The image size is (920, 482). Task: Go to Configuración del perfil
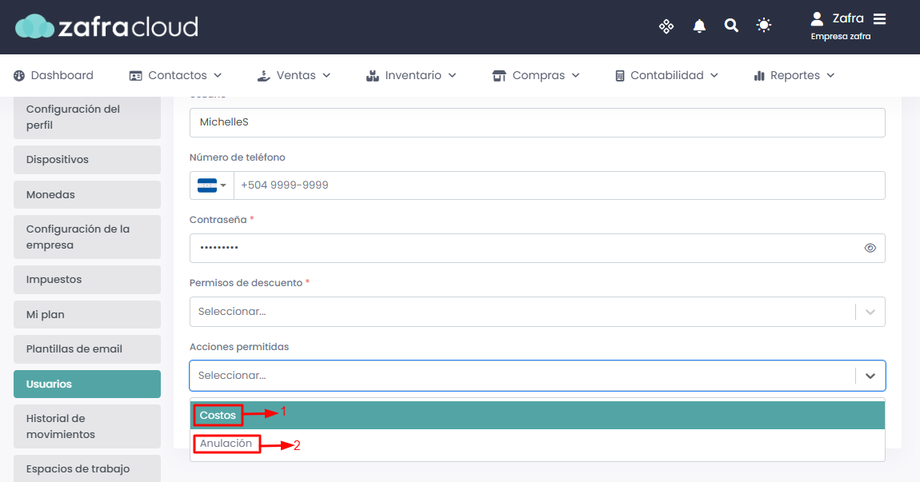click(x=87, y=117)
